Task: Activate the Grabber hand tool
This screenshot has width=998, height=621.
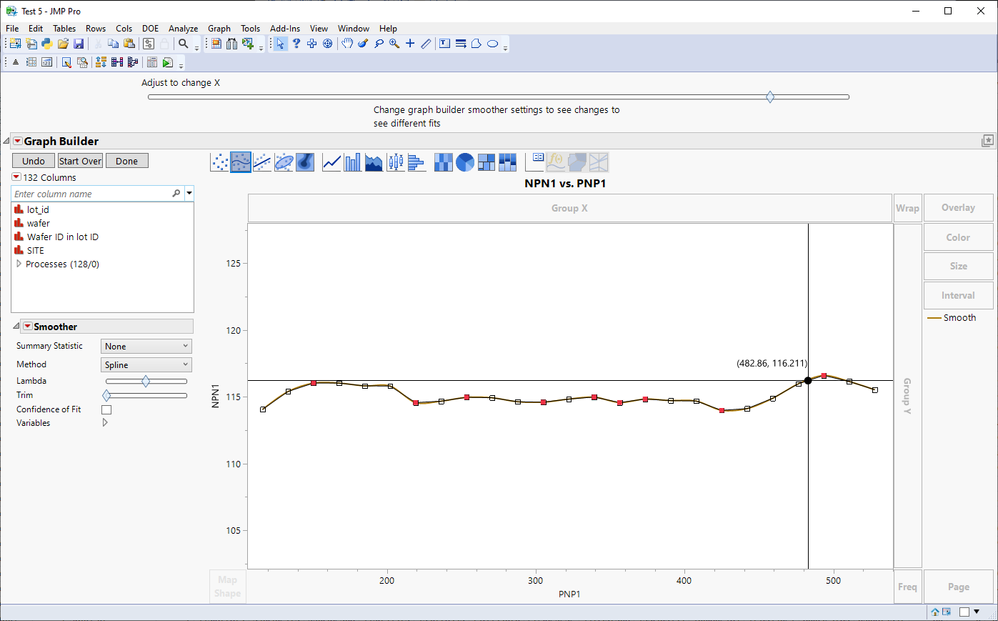Action: click(347, 44)
